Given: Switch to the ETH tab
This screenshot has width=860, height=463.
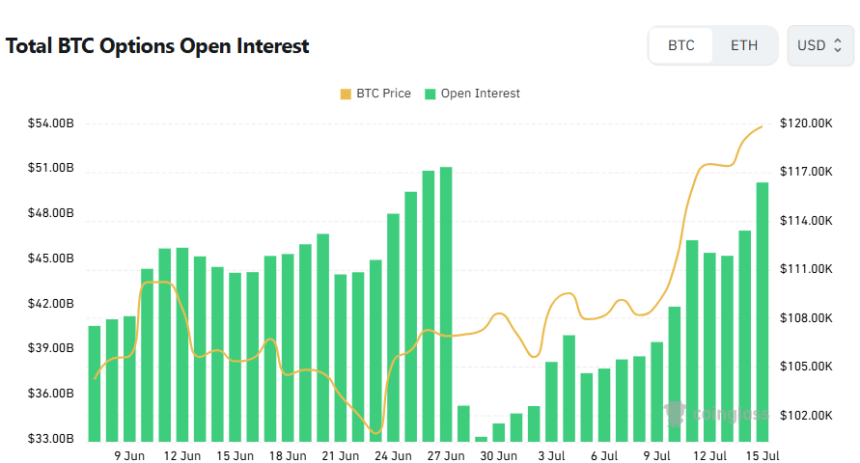Looking at the screenshot, I should (x=744, y=46).
